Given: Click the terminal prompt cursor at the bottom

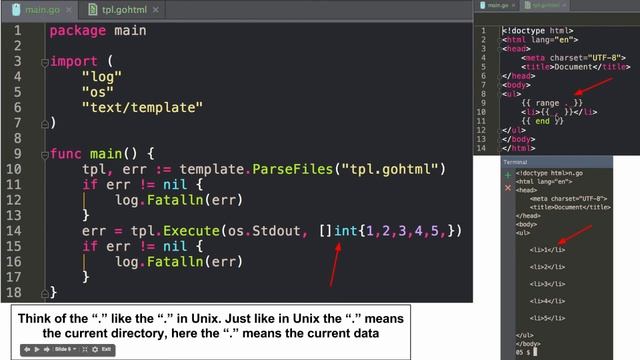Looking at the screenshot, I should pos(536,352).
